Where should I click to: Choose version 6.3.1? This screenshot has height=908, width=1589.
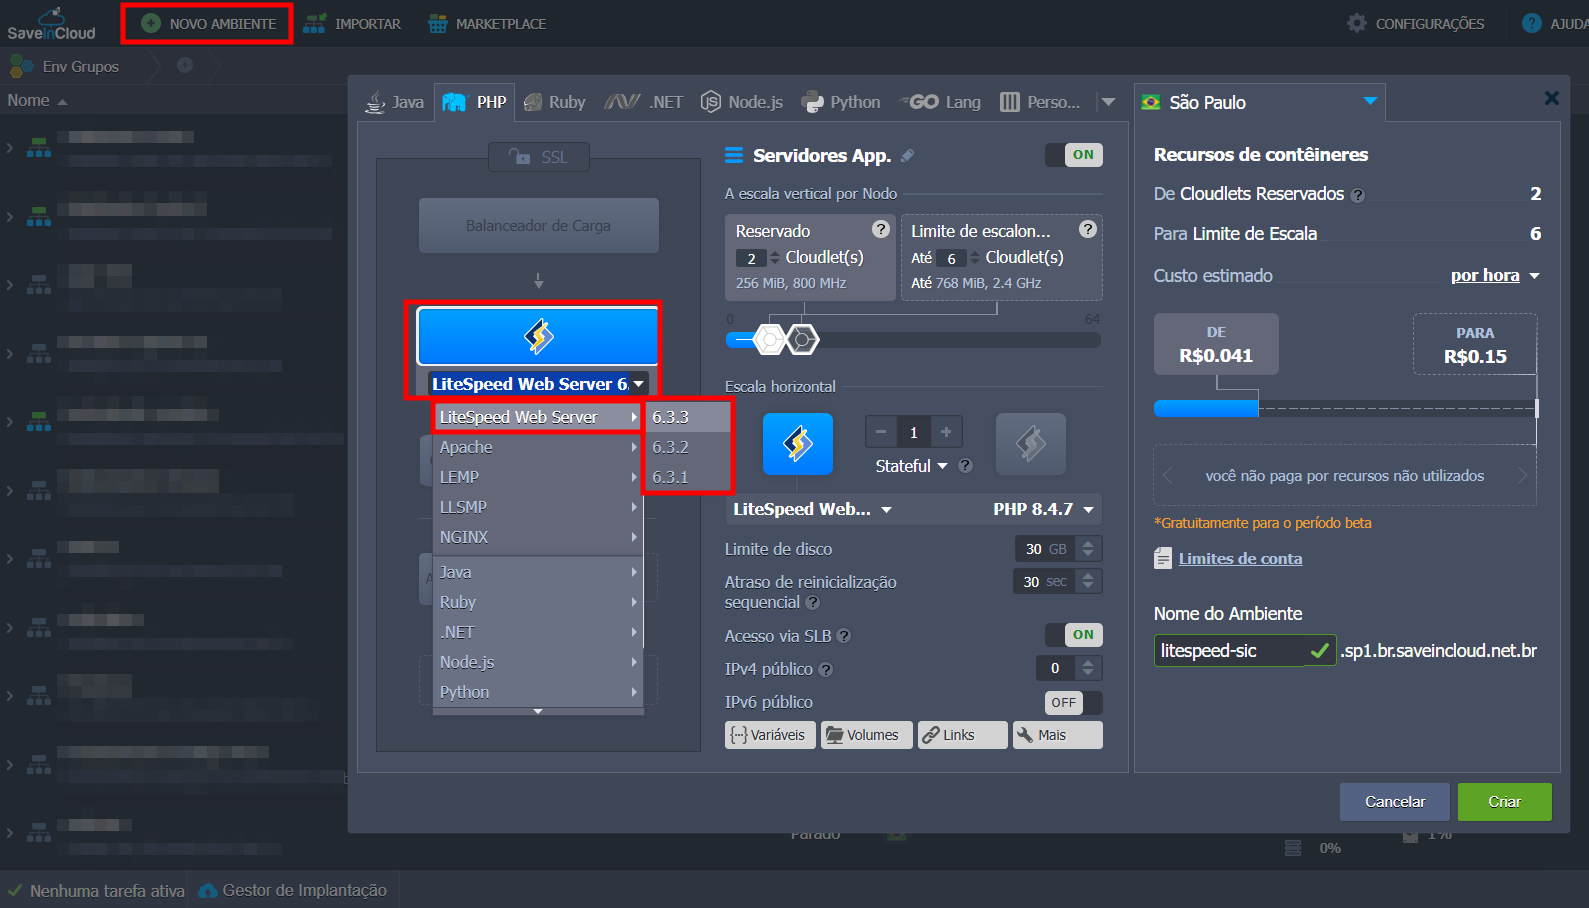click(688, 477)
